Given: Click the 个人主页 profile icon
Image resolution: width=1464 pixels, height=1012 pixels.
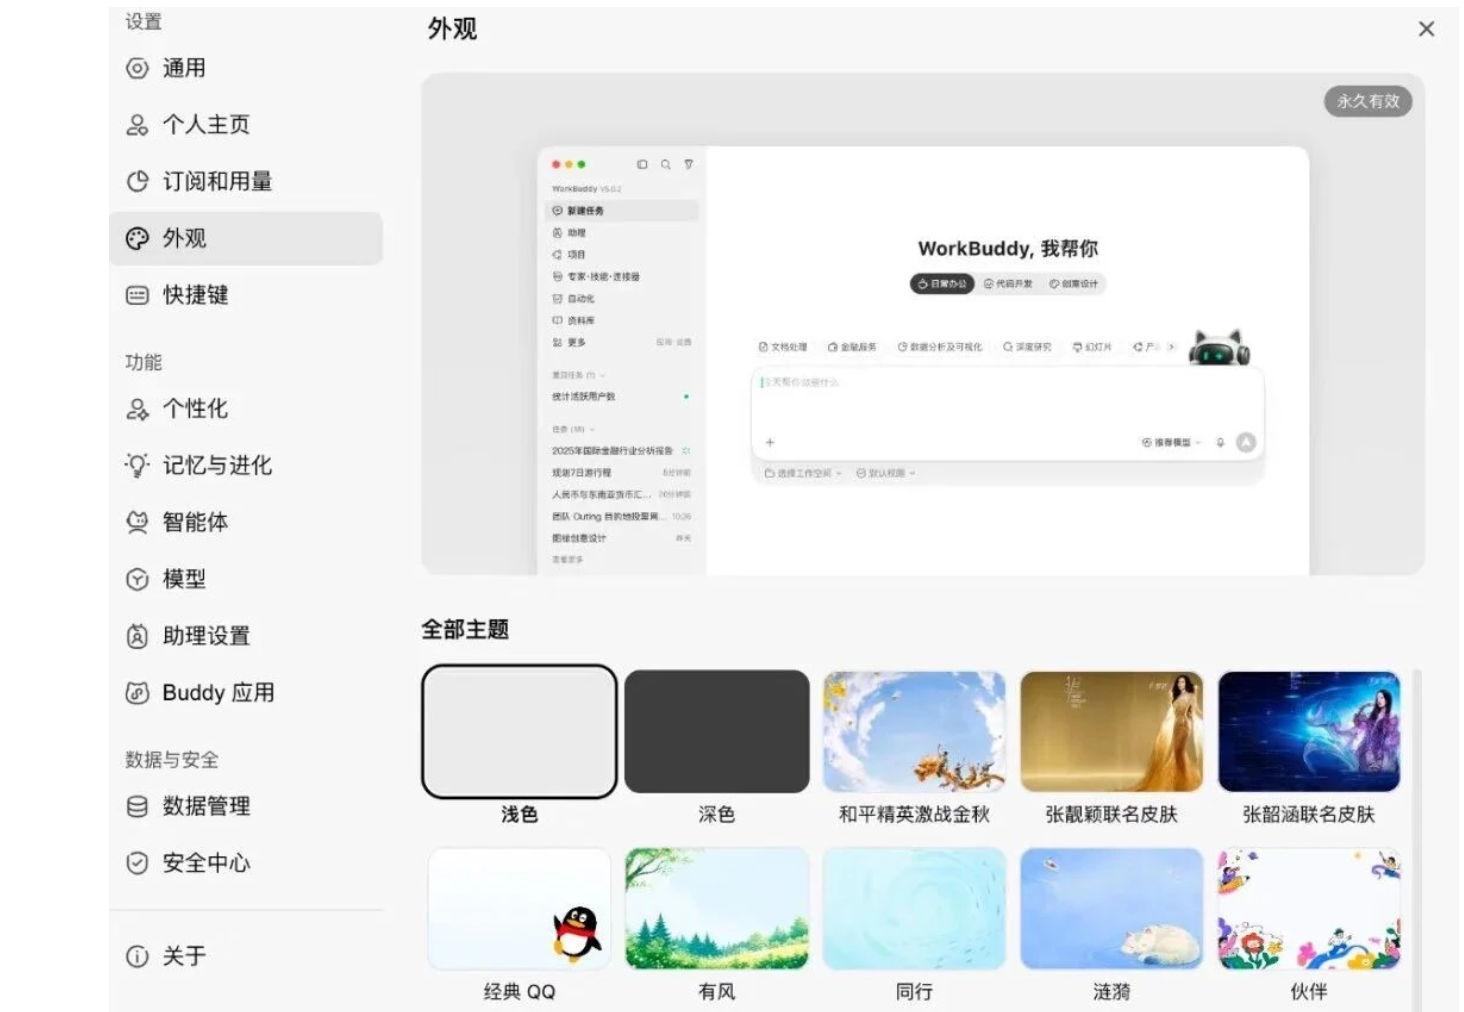Looking at the screenshot, I should 137,125.
